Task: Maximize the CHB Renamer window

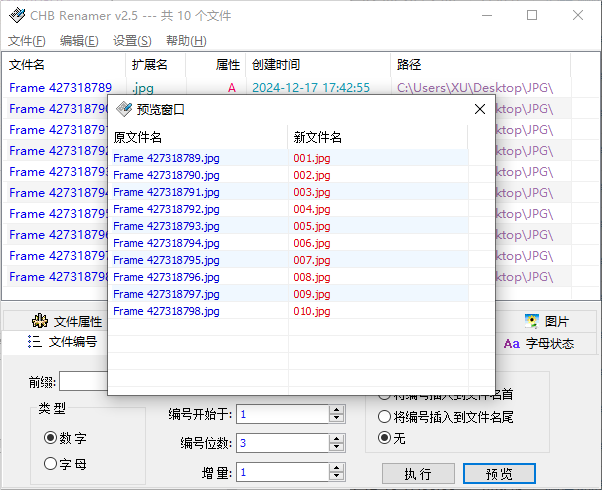Action: tap(532, 15)
